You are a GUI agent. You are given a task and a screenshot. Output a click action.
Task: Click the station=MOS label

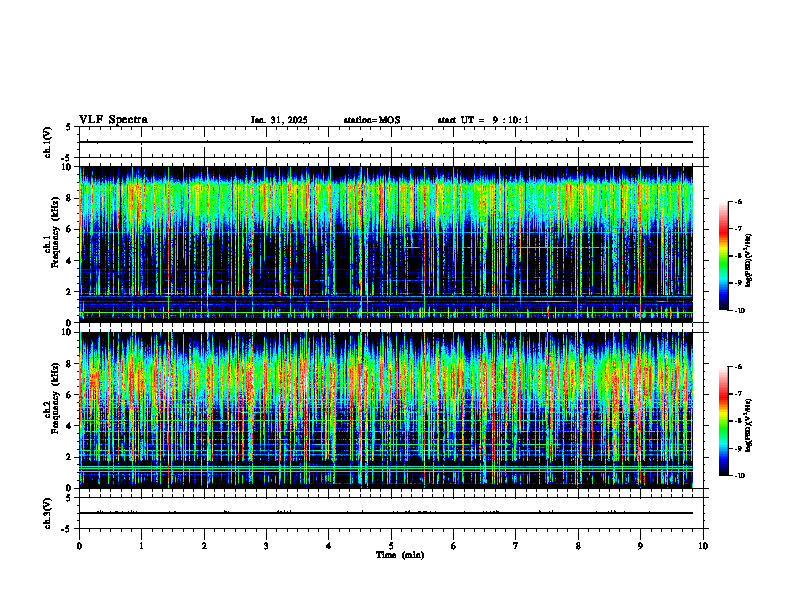click(x=372, y=120)
